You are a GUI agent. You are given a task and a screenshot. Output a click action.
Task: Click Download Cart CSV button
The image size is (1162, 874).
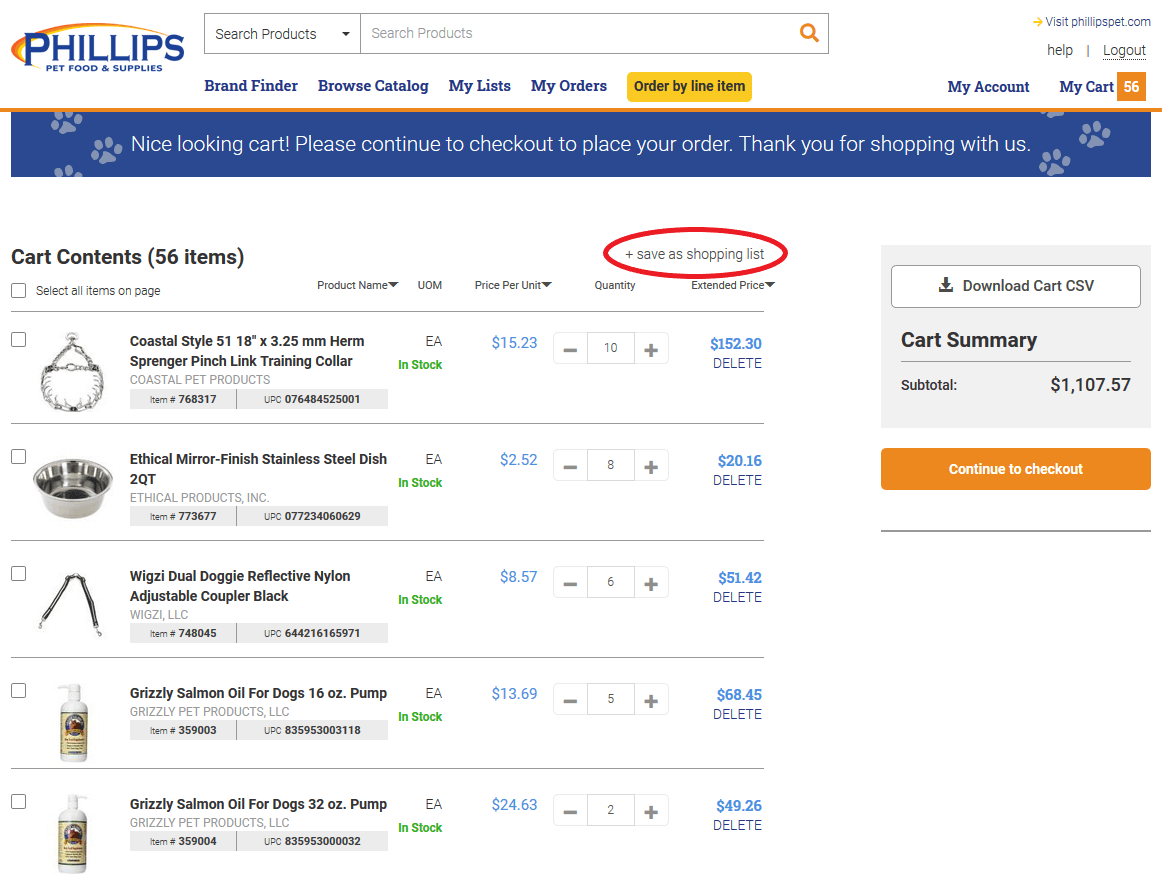click(1015, 286)
